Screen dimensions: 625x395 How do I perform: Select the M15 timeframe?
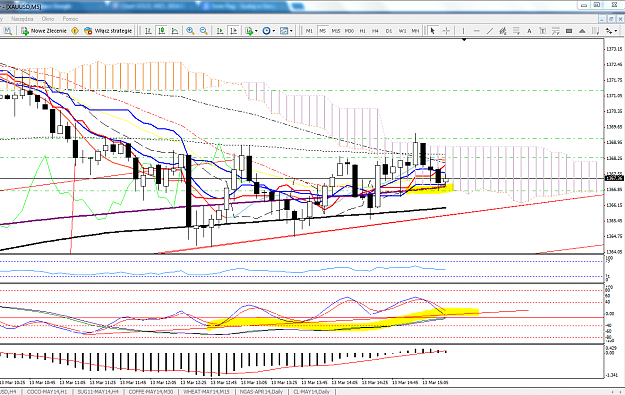pyautogui.click(x=336, y=31)
